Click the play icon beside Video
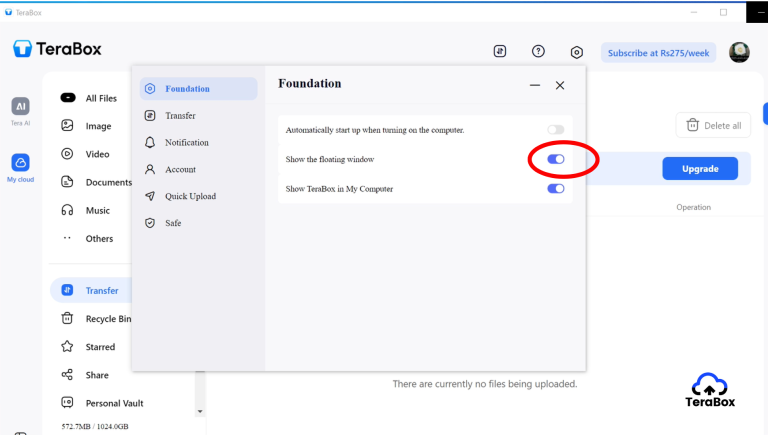Viewport: 768px width, 435px height. coord(67,154)
